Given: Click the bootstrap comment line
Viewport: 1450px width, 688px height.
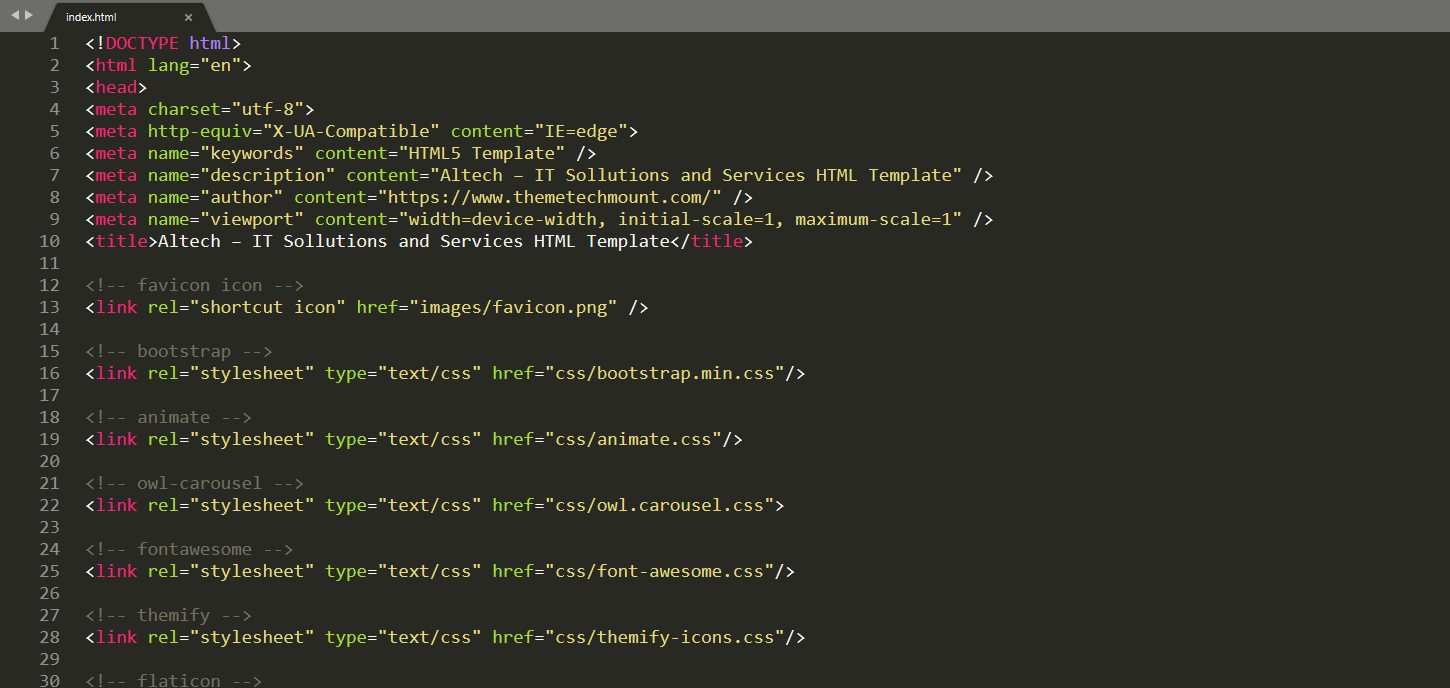Looking at the screenshot, I should tap(179, 351).
